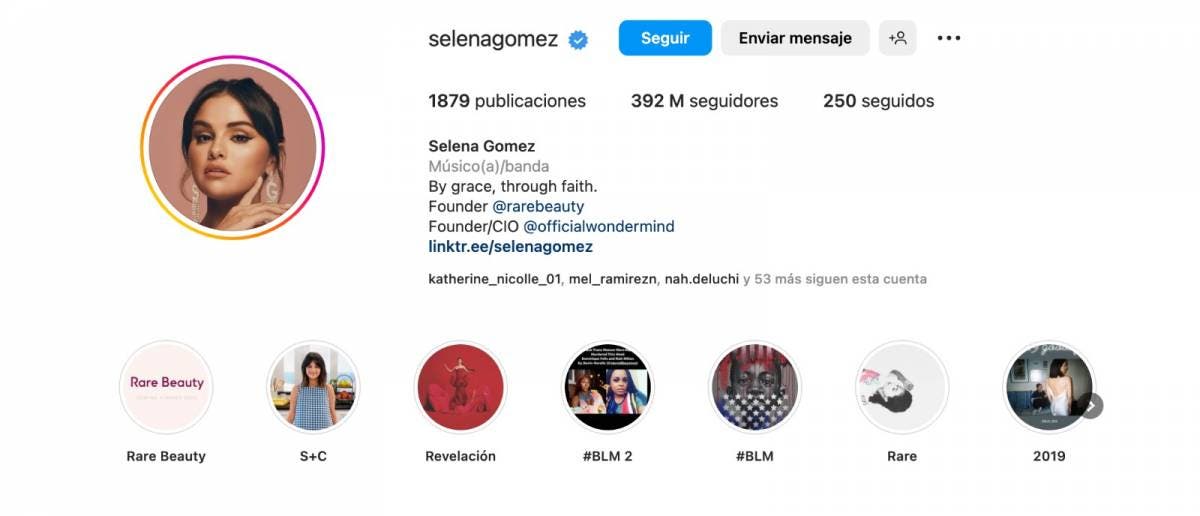Click the Enviar mensaje button
This screenshot has height=516, width=1200.
point(795,38)
